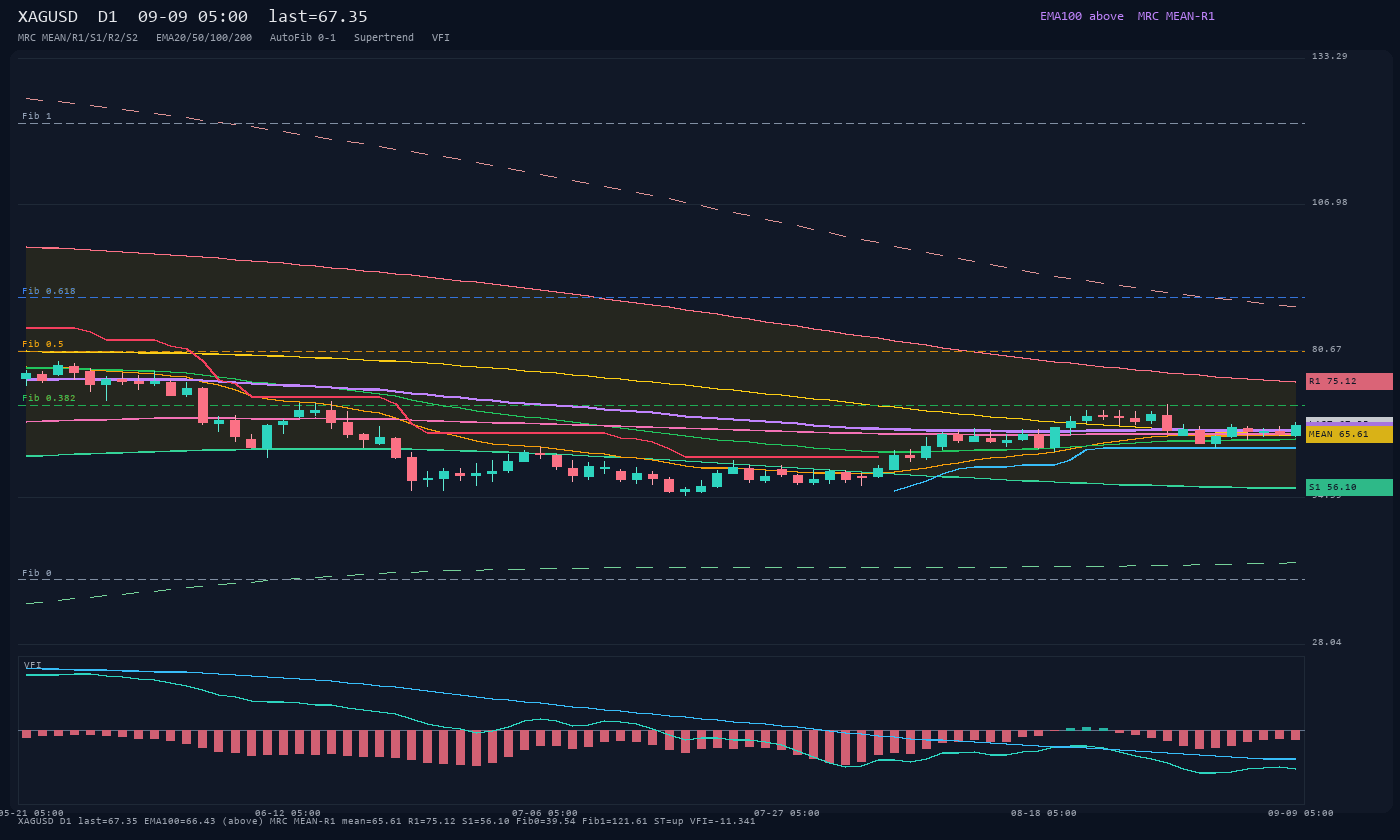This screenshot has height=840, width=1400.
Task: Click the 106.98 price axis label
Action: (x=1330, y=202)
